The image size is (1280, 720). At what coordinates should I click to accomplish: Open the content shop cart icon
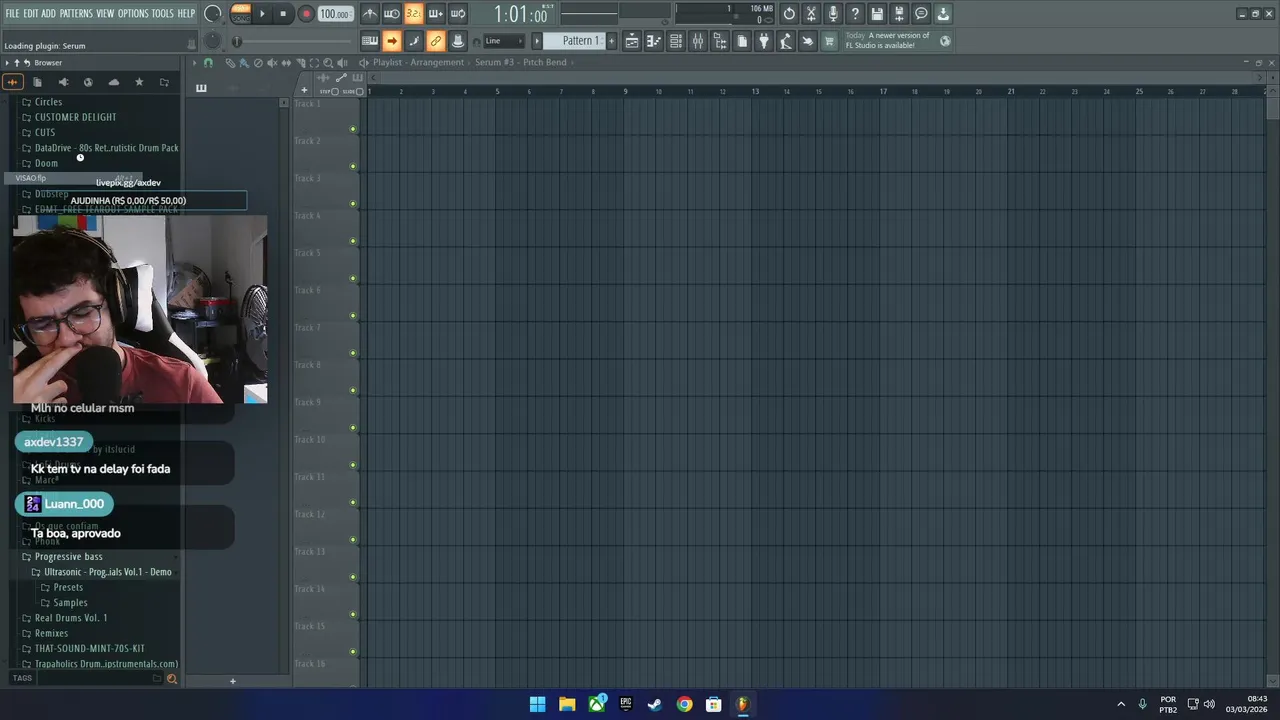tap(829, 41)
